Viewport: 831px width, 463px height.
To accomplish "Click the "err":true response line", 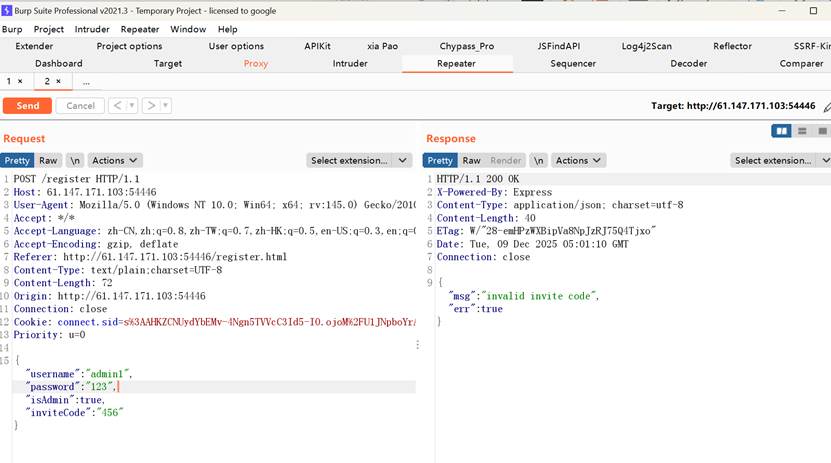I will pos(475,309).
